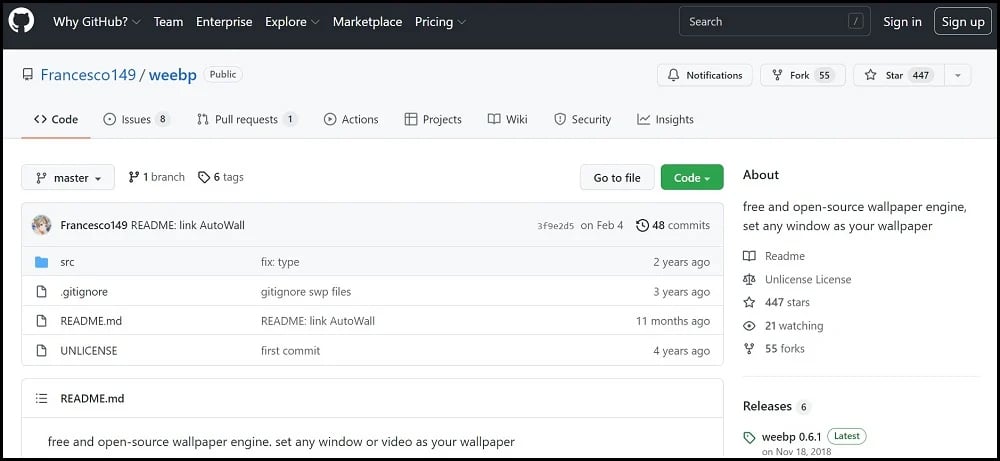Open the Pricing dropdown menu
This screenshot has width=1000, height=461.
point(440,22)
